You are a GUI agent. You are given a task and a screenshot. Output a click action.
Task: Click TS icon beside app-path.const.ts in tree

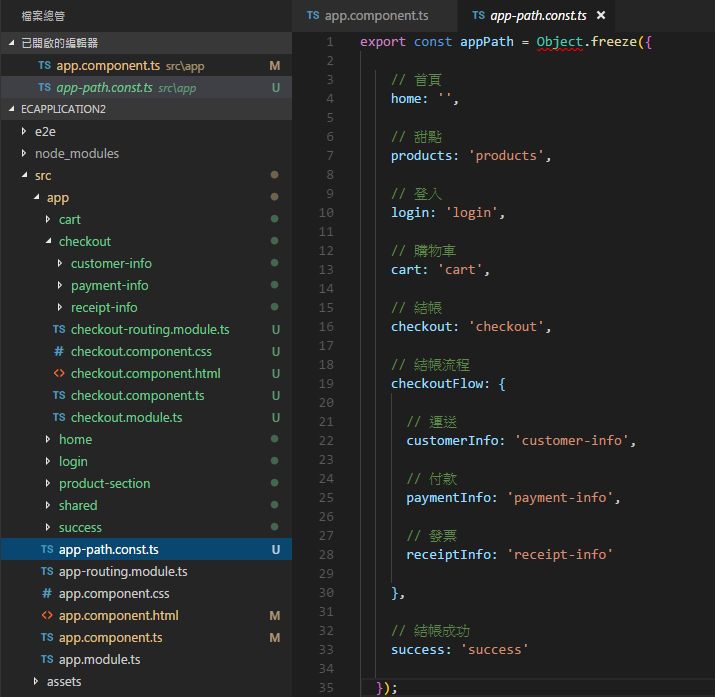(x=47, y=549)
